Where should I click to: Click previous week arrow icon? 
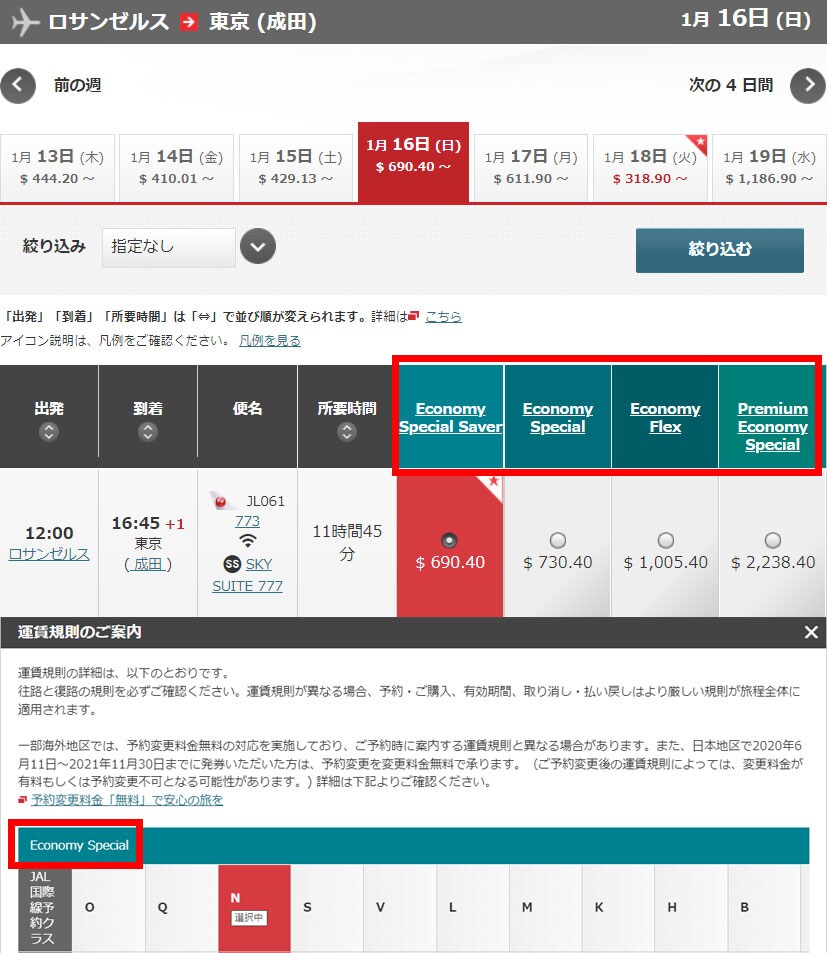point(18,86)
